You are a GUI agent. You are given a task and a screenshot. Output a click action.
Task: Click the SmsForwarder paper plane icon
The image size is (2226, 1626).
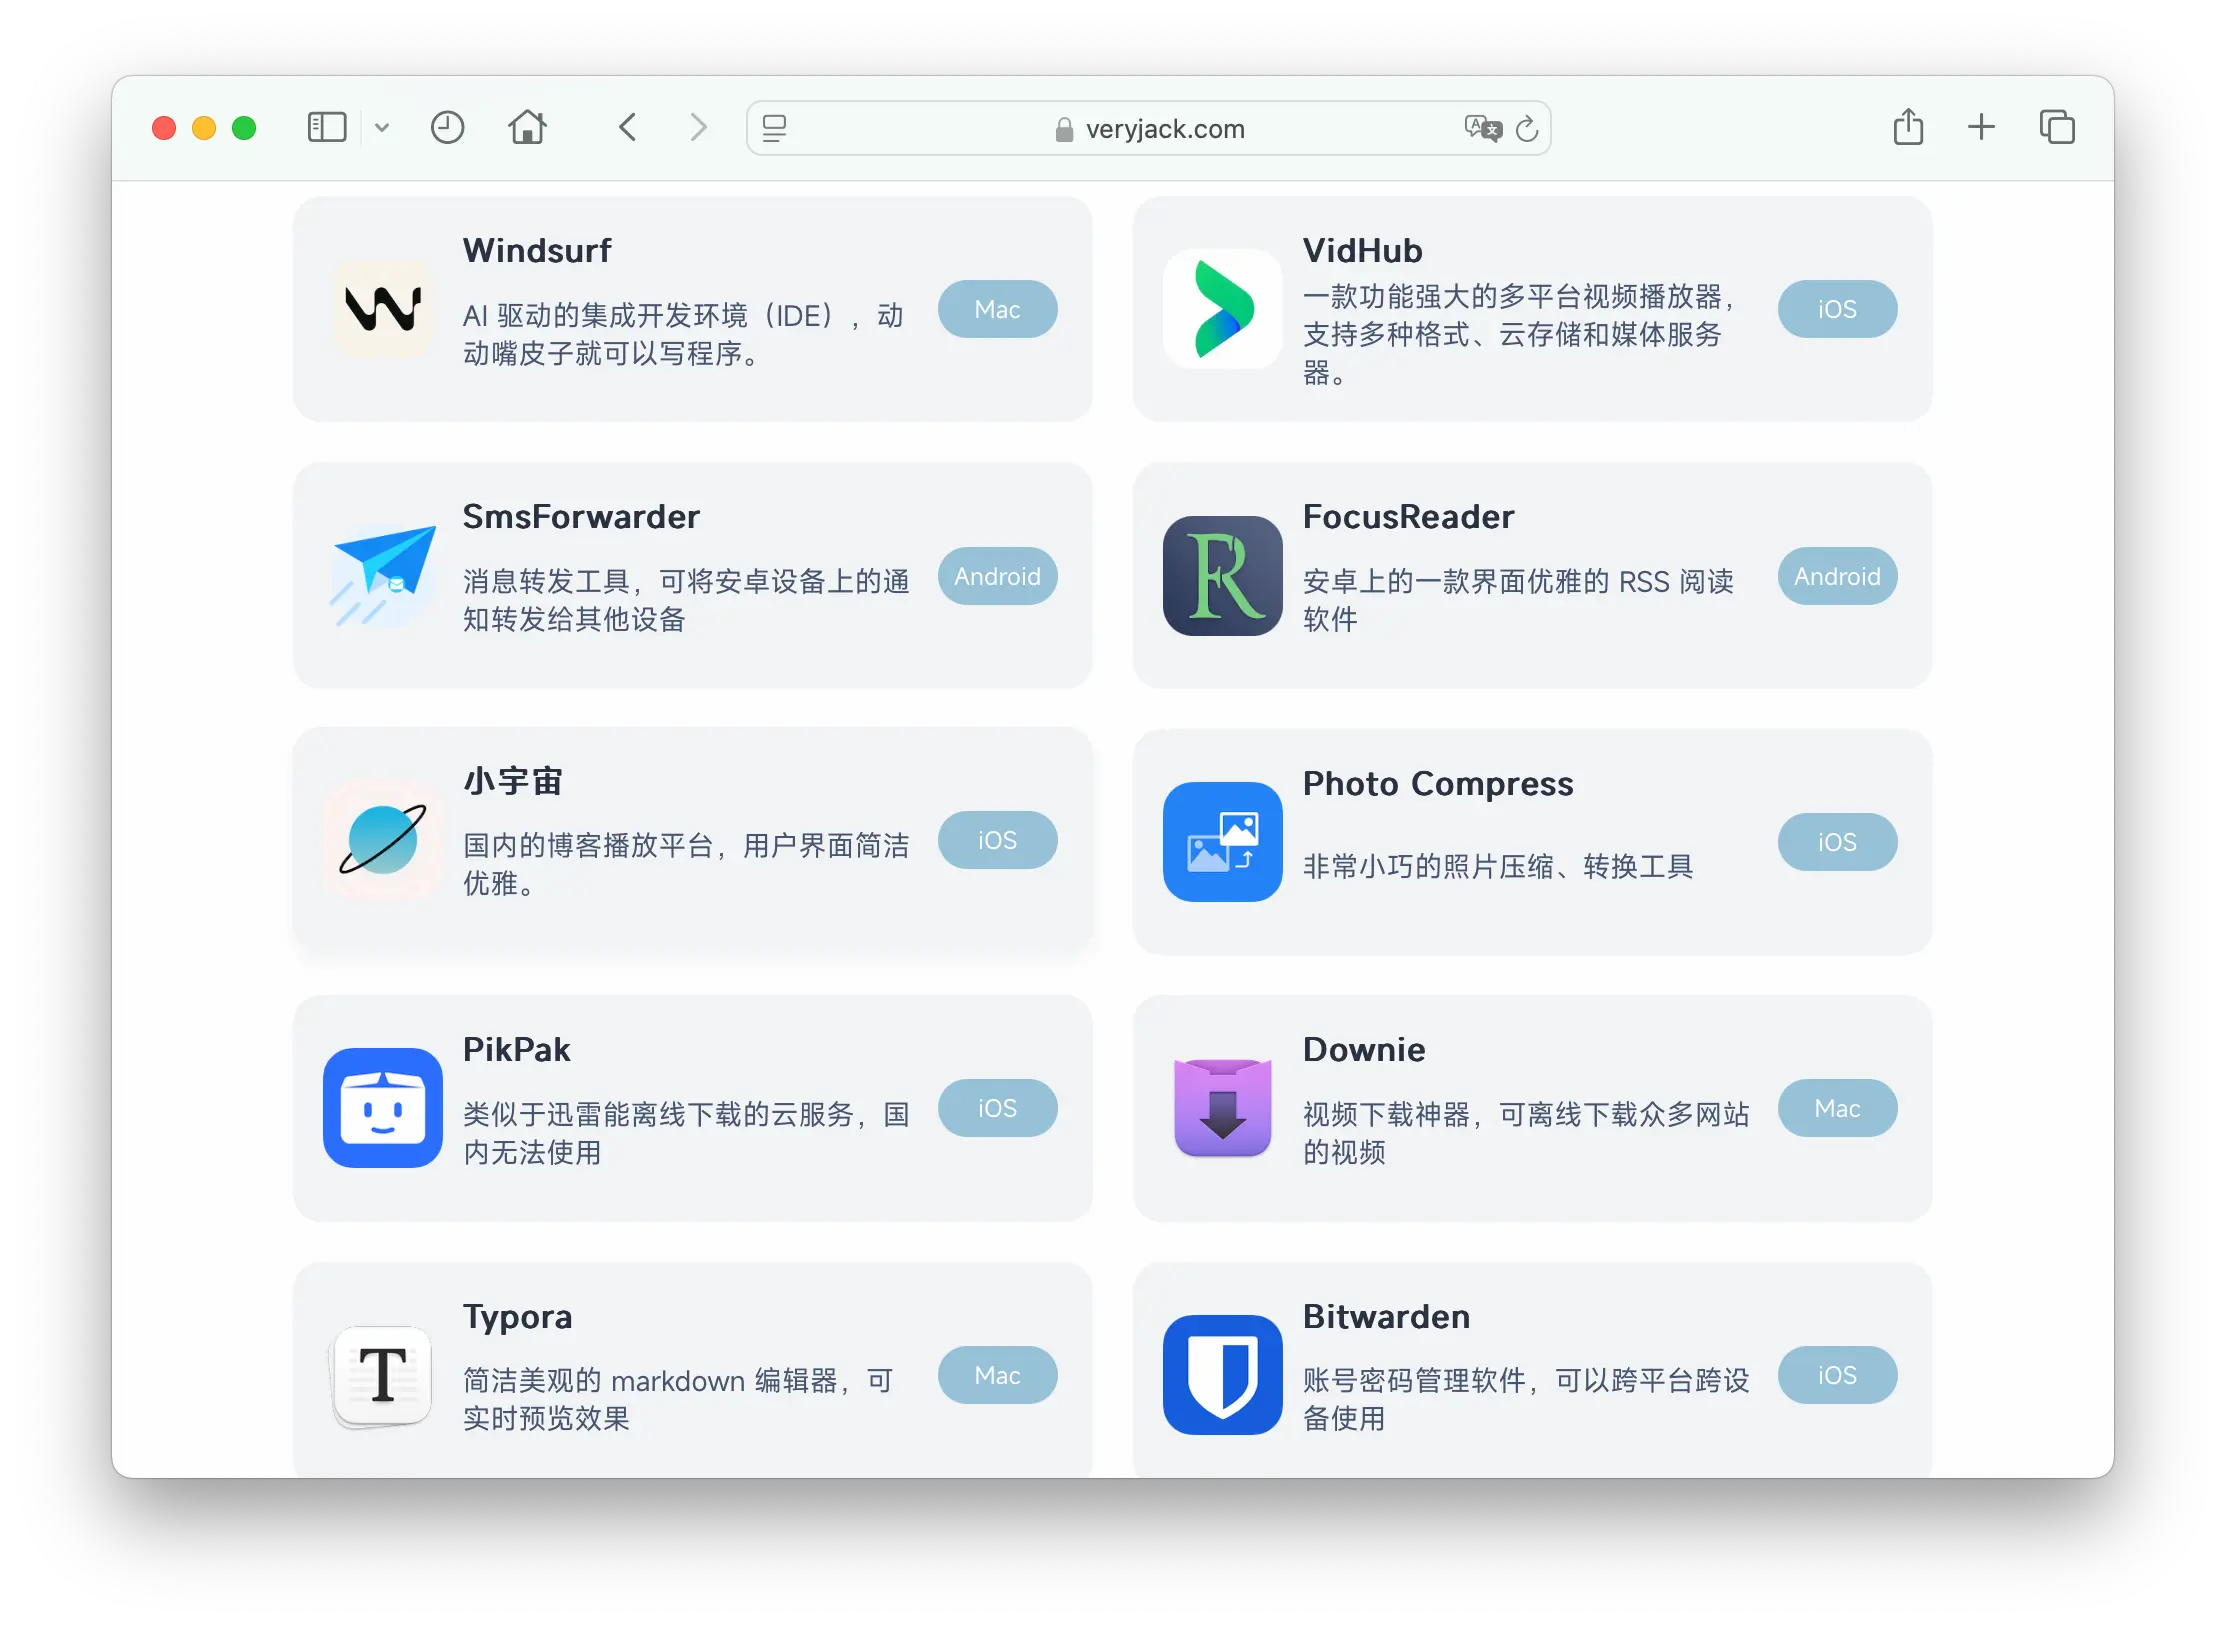tap(383, 575)
